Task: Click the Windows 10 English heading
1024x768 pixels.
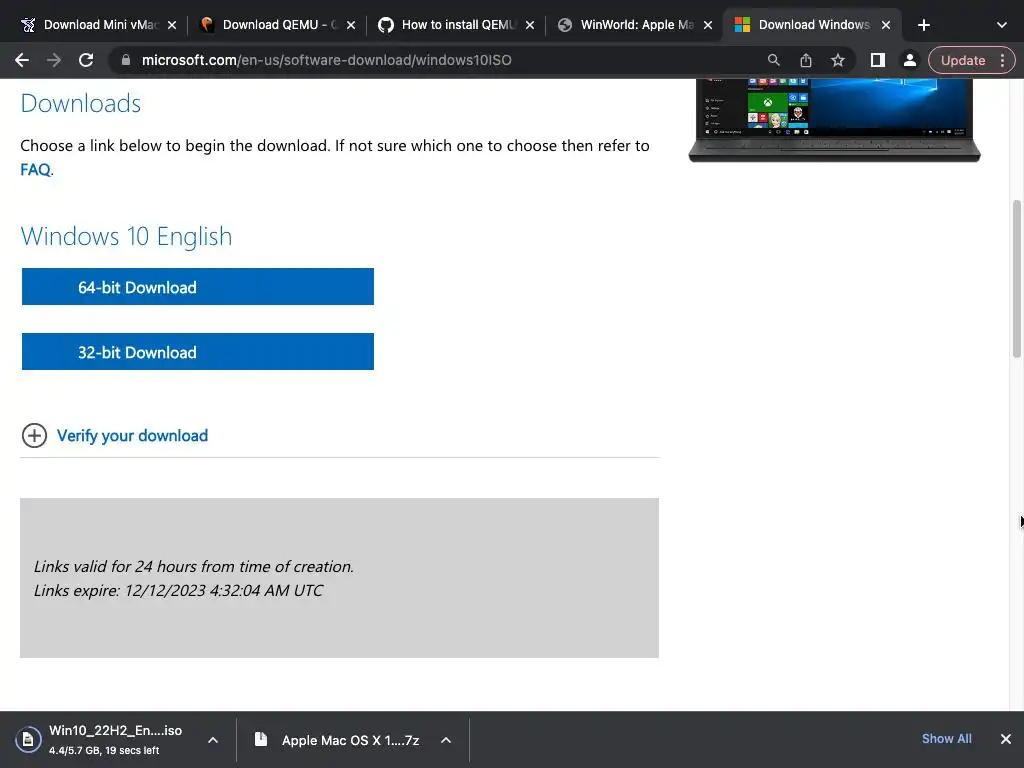Action: tap(126, 236)
